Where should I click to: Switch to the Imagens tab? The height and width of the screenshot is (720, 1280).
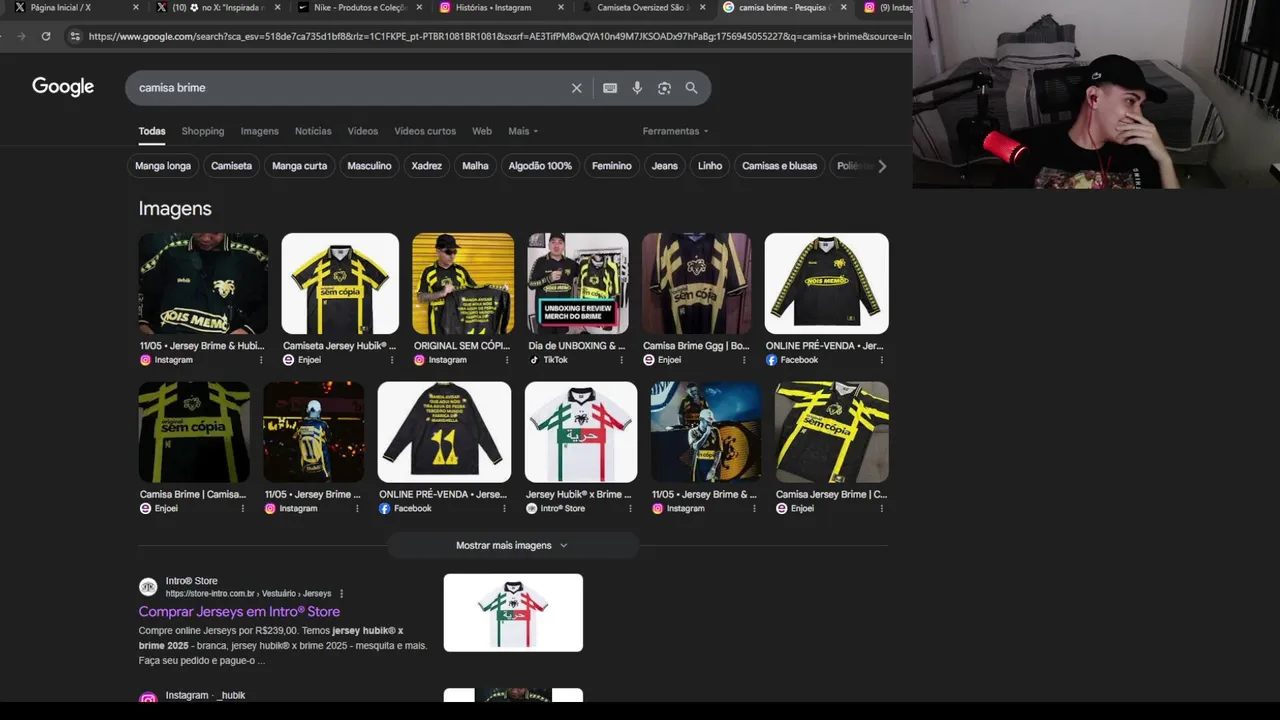click(259, 131)
